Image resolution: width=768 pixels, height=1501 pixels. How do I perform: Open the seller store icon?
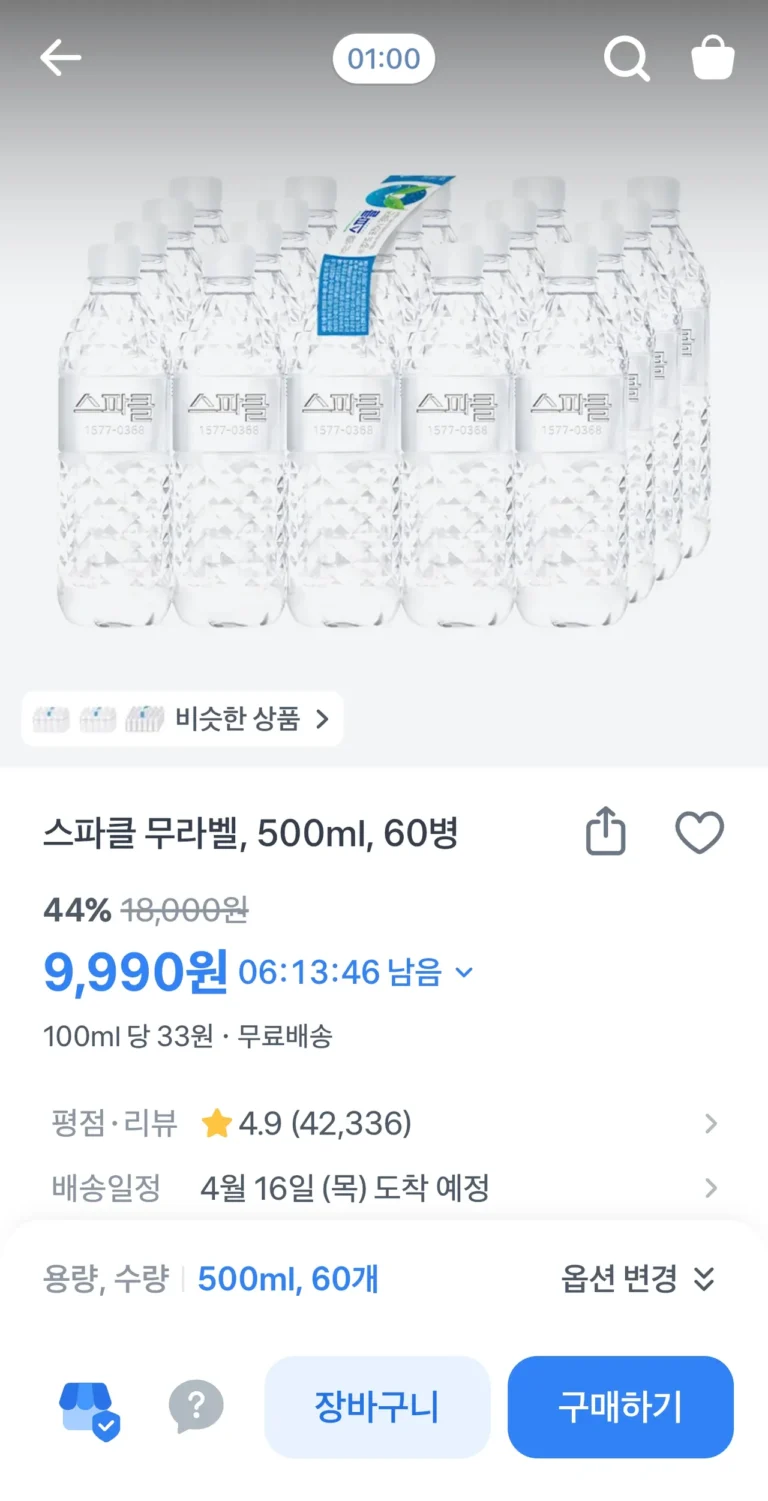pos(89,1409)
